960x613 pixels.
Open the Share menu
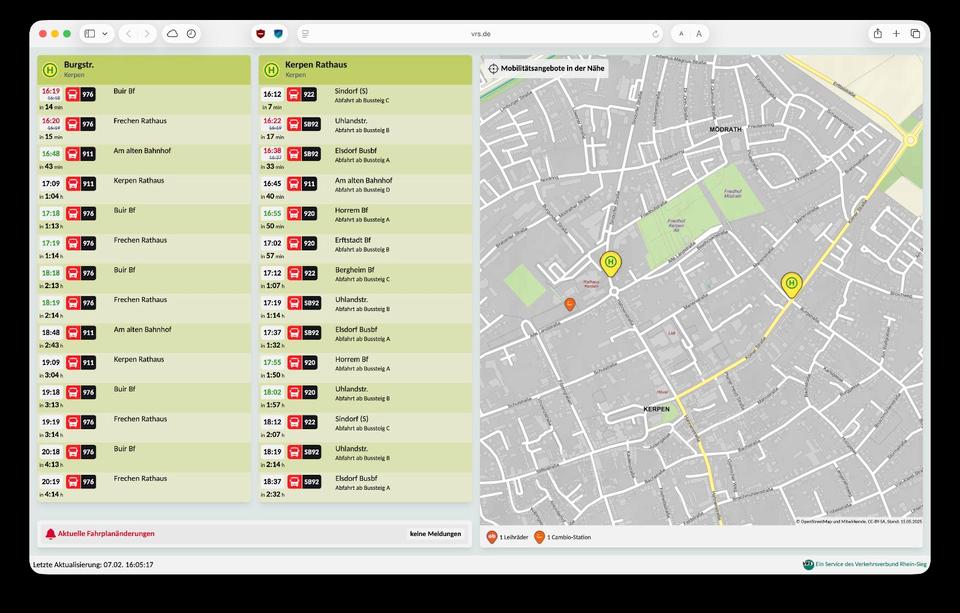pyautogui.click(x=877, y=34)
